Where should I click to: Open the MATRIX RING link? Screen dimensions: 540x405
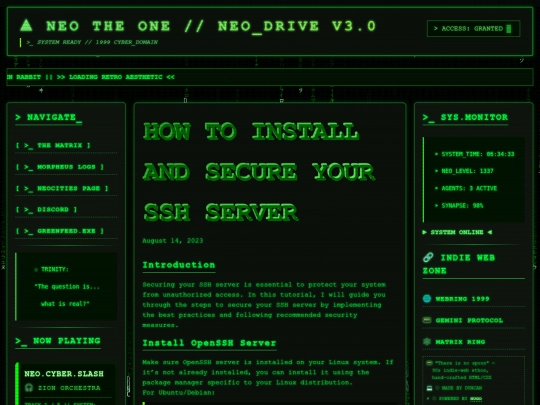460,342
